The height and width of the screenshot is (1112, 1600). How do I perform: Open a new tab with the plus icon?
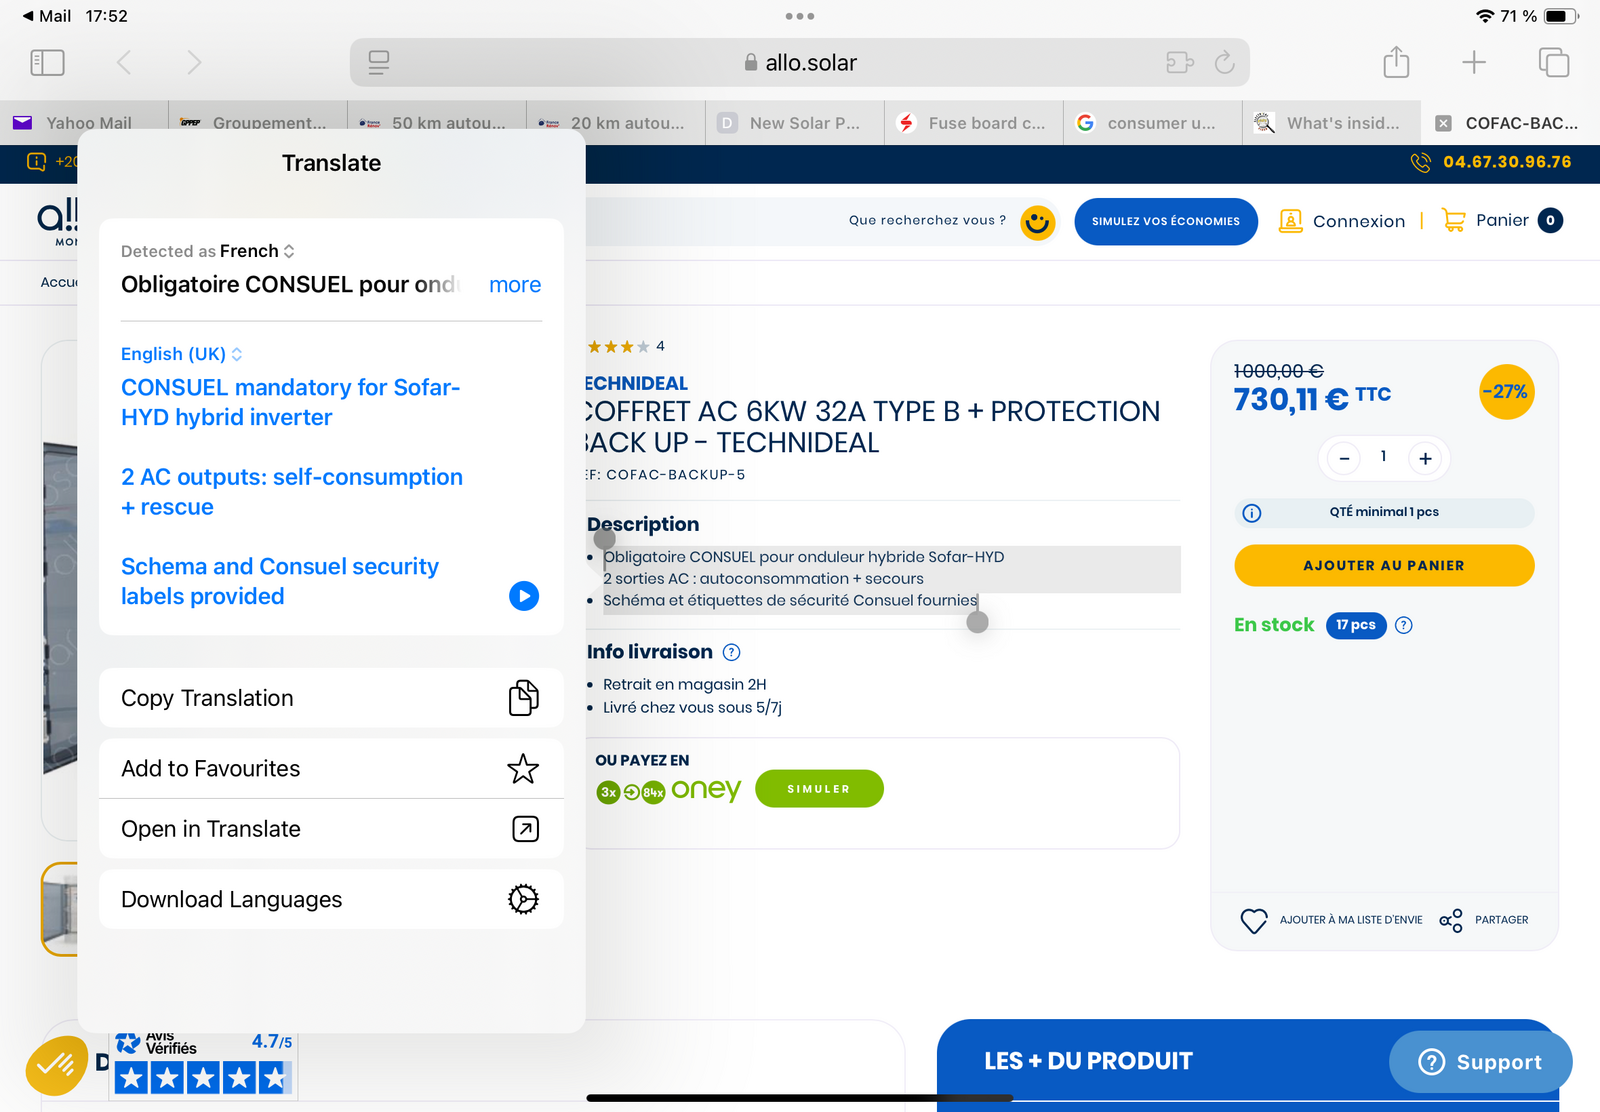point(1474,63)
